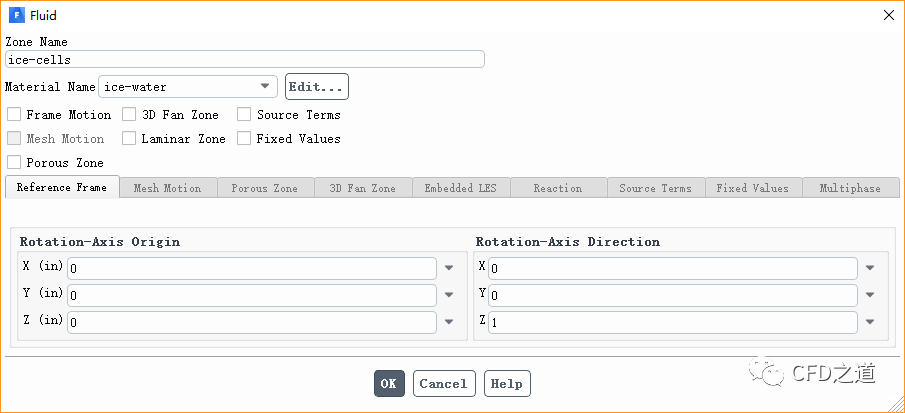Image resolution: width=905 pixels, height=413 pixels.
Task: Click the Cancel button
Action: click(443, 383)
